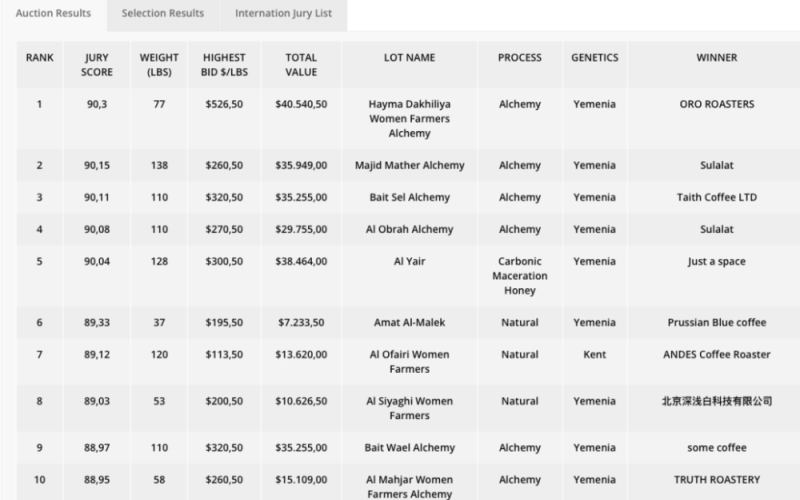This screenshot has width=800, height=500.
Task: Click the Bait Wael Alchemy lot
Action: (409, 447)
